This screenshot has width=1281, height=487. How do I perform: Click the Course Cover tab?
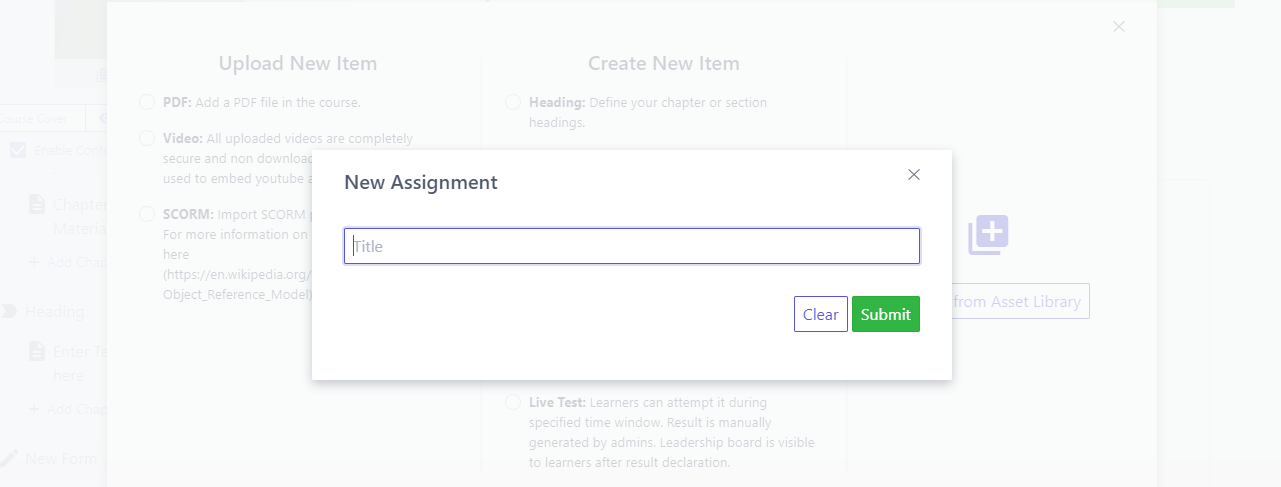tap(35, 119)
